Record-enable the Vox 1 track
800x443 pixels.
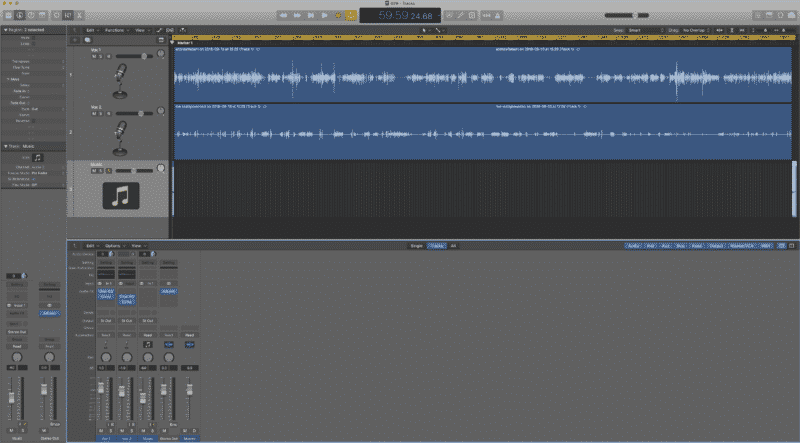tap(108, 57)
